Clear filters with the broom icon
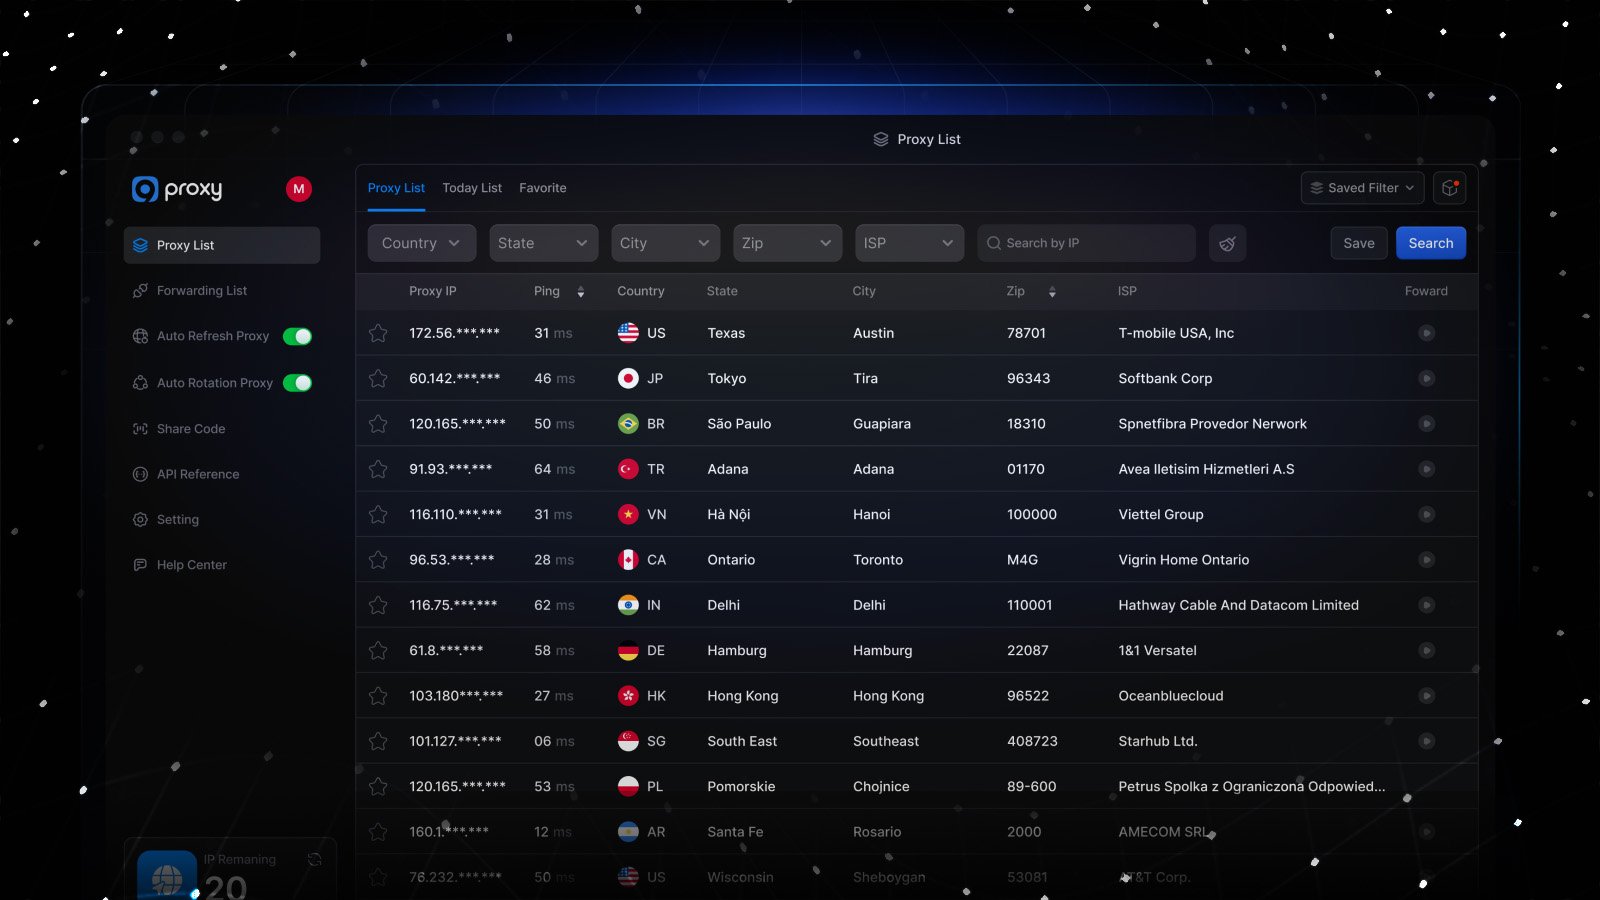The width and height of the screenshot is (1600, 900). click(1227, 243)
